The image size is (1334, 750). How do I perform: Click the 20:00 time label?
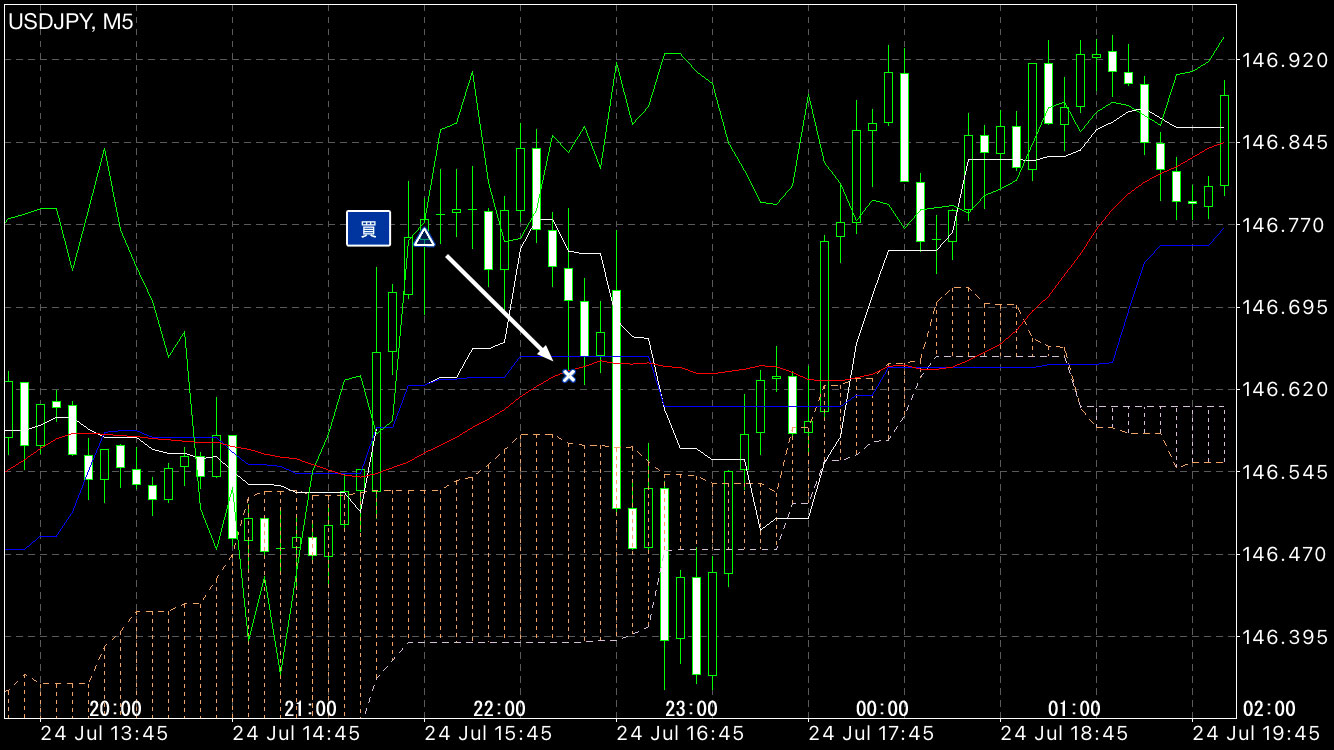(115, 709)
